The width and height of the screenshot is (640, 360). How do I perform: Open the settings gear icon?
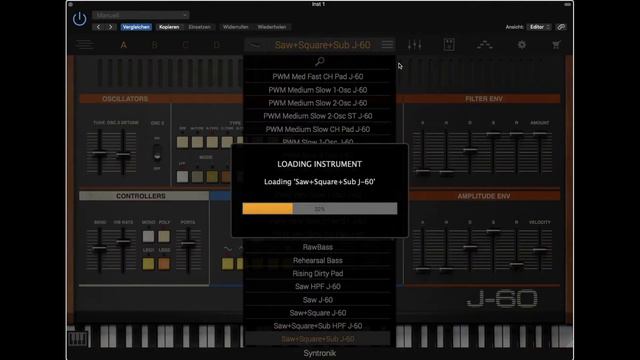pos(522,45)
